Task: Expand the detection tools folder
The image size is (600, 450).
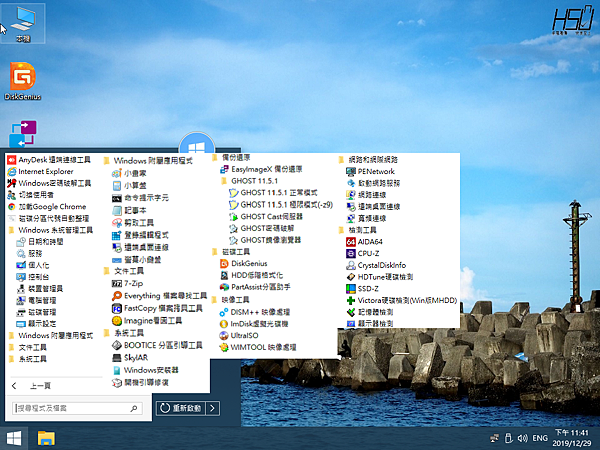Action: 358,230
